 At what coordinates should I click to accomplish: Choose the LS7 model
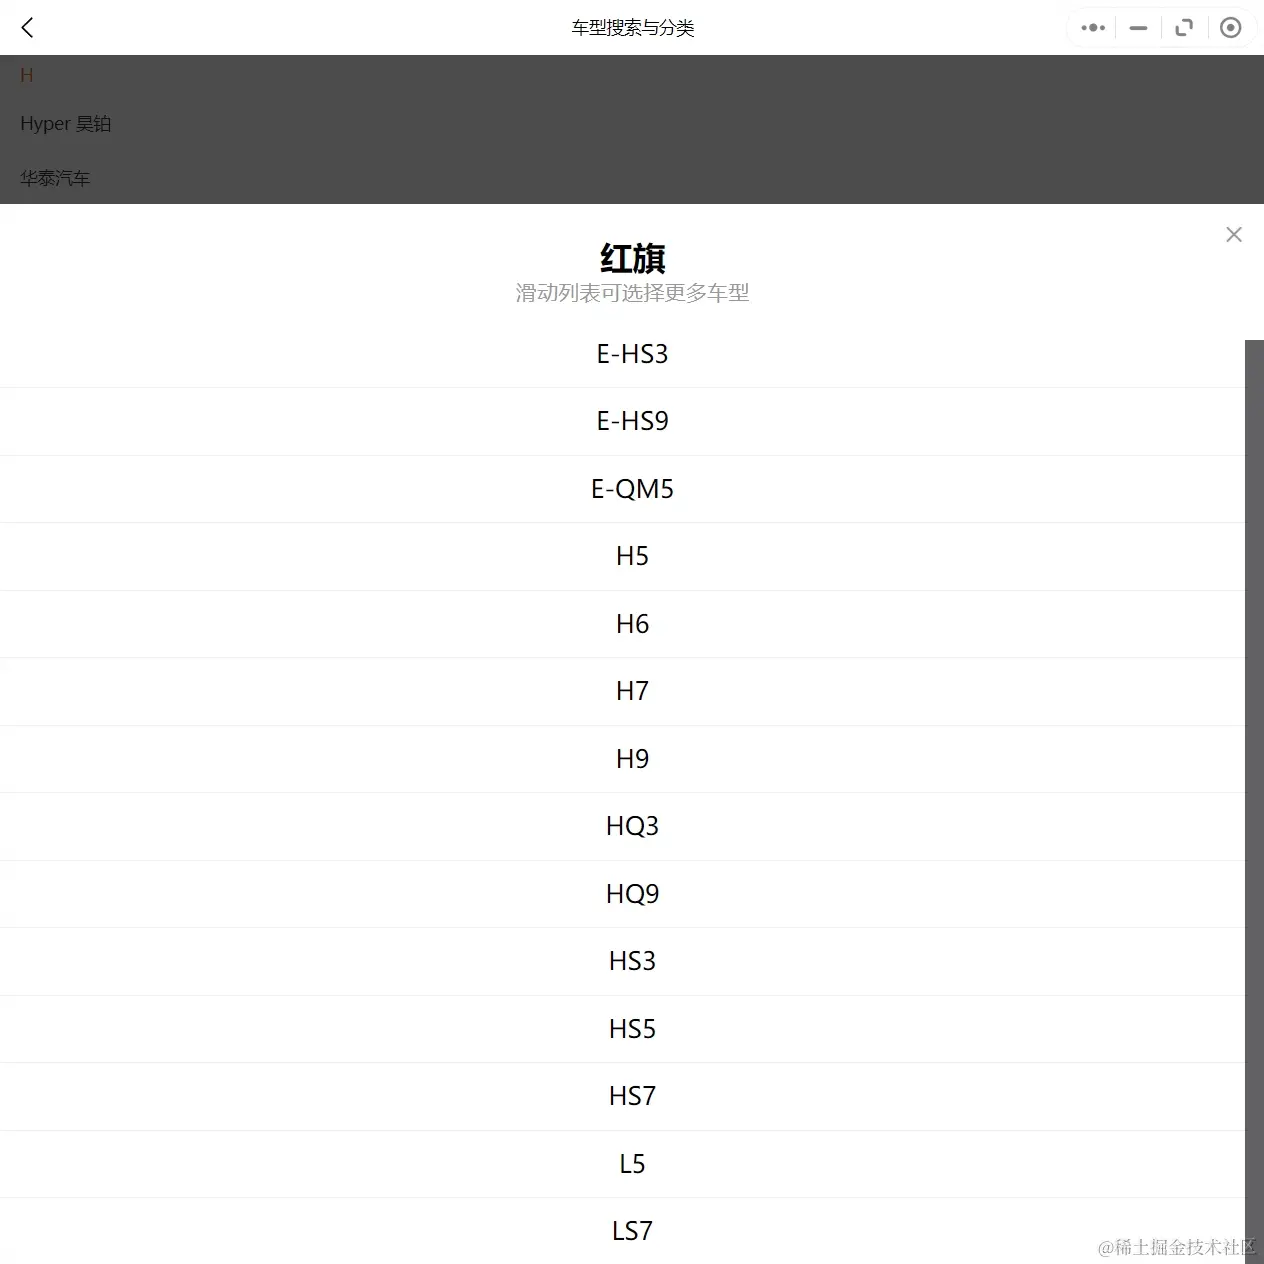click(x=623, y=1231)
